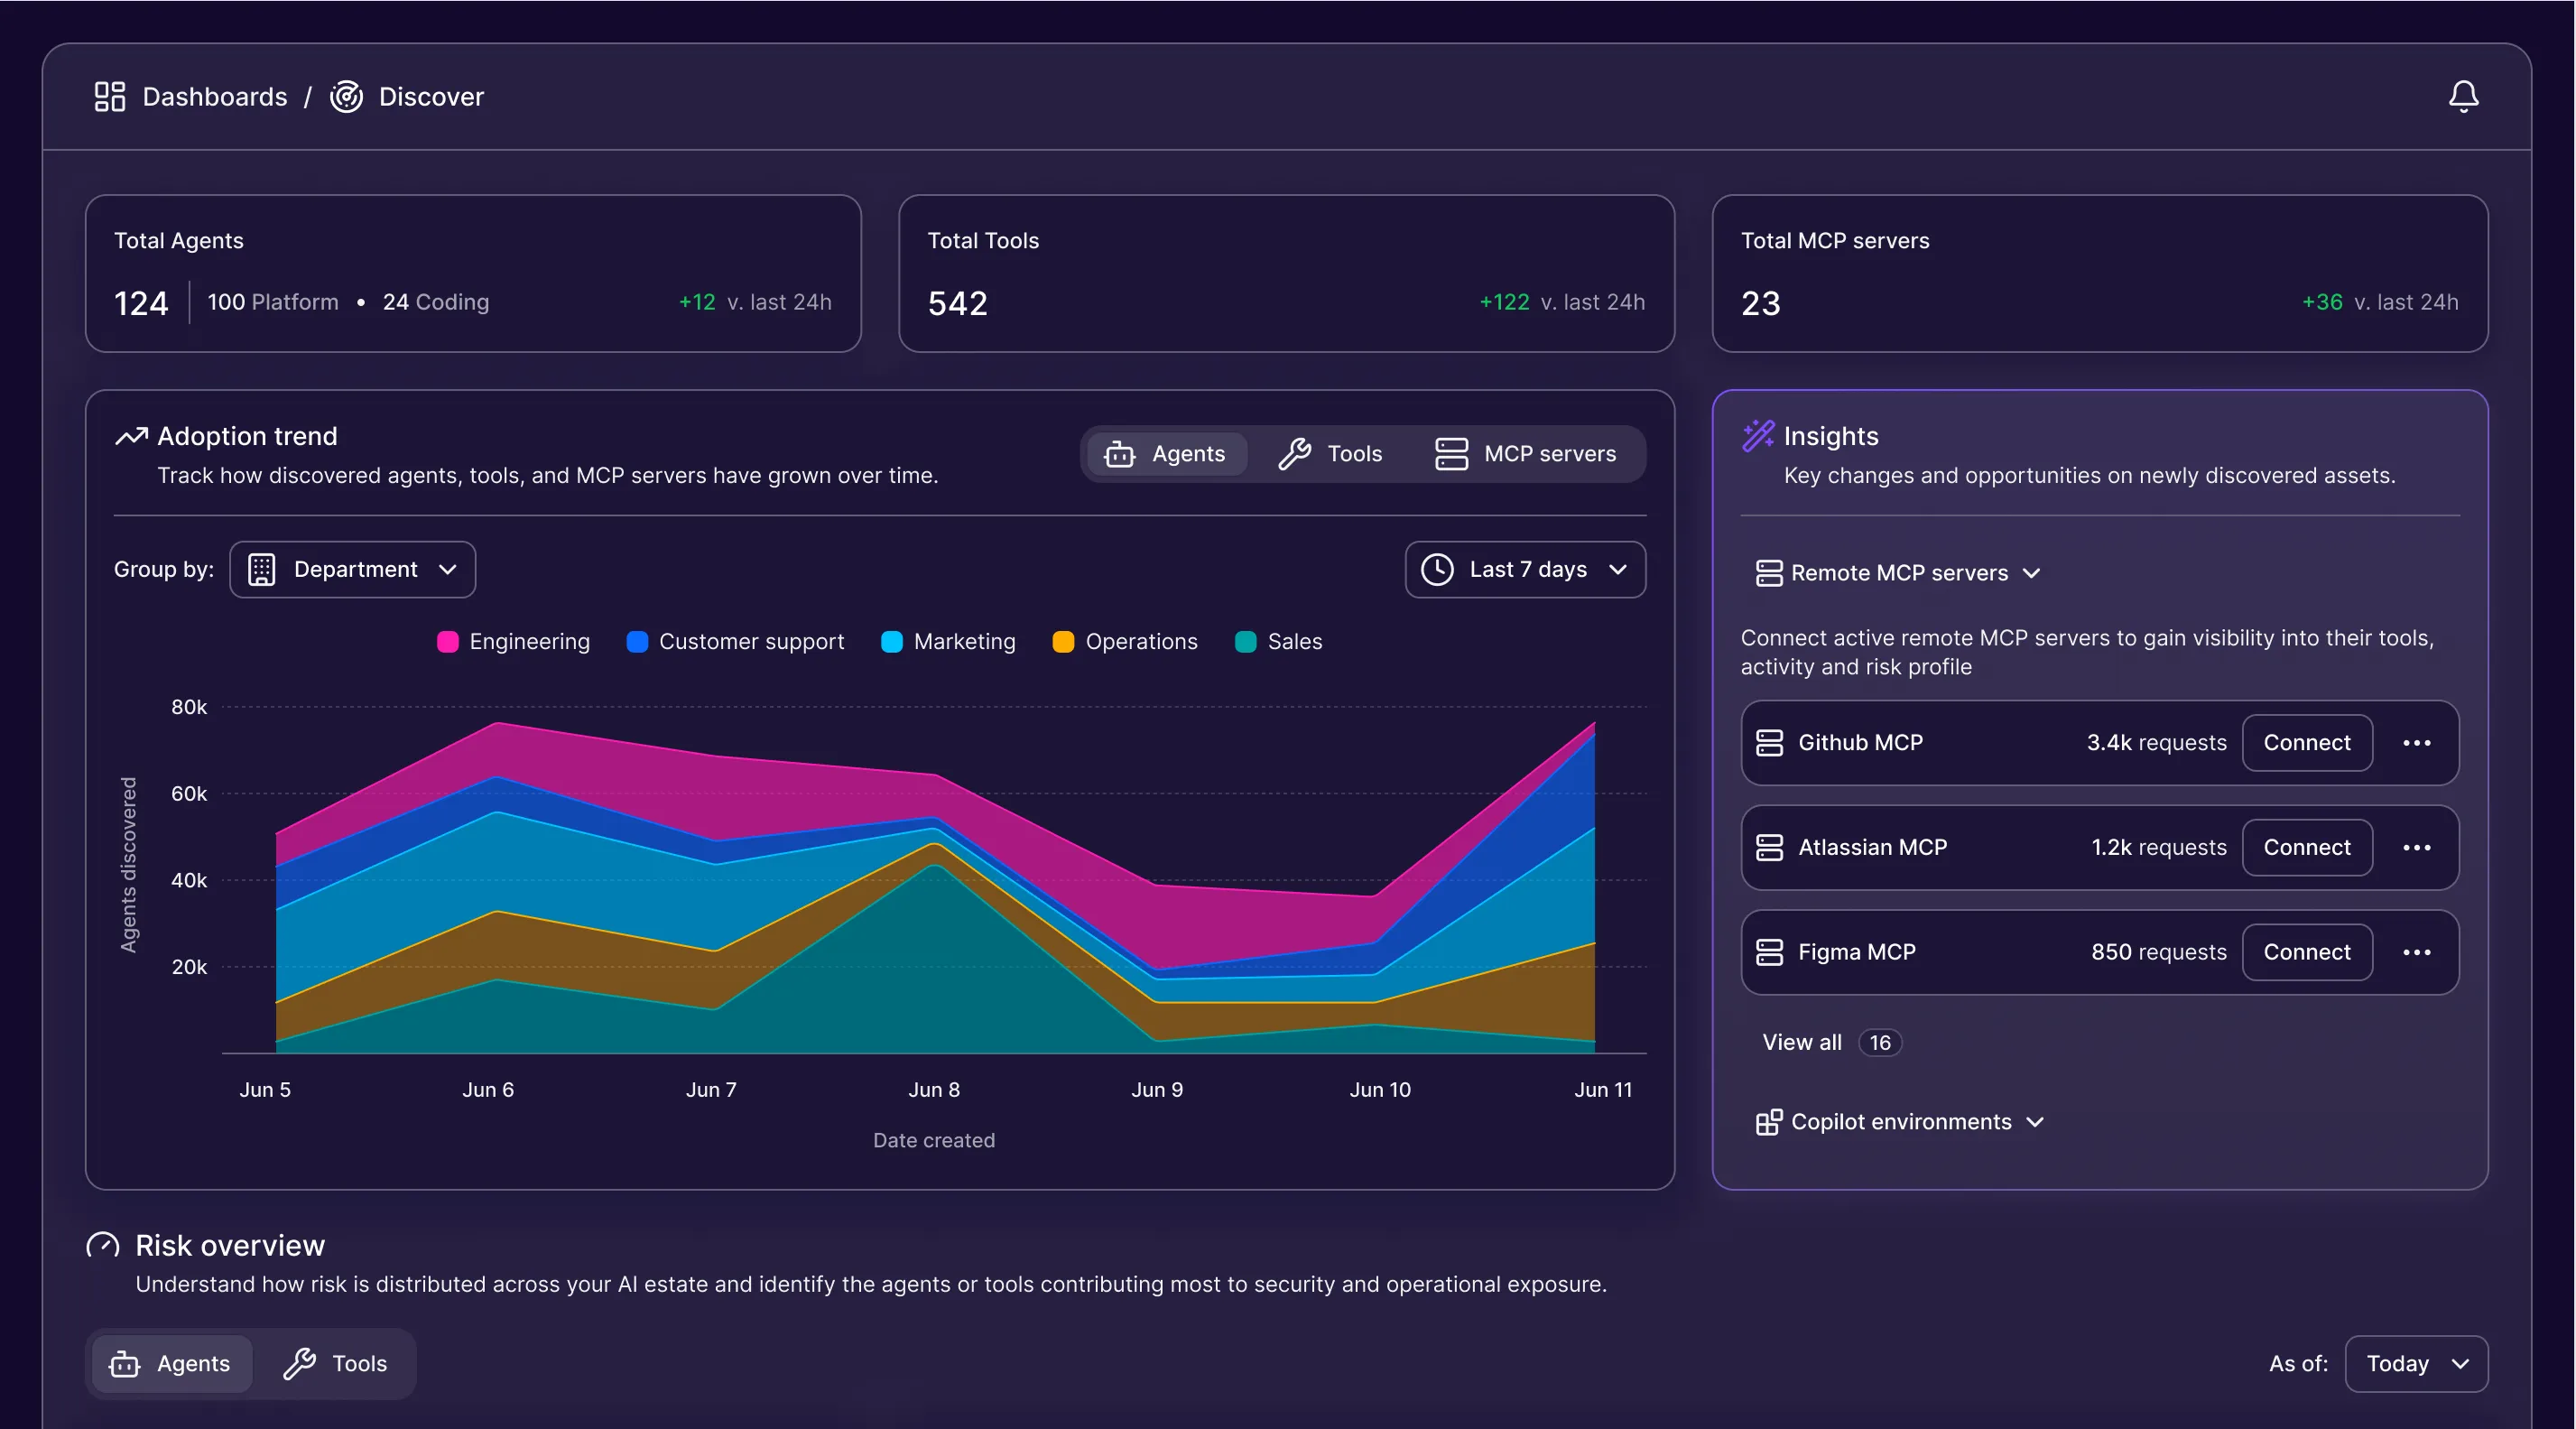Click the Adoption trend arrow icon
The height and width of the screenshot is (1429, 2576).
[131, 436]
